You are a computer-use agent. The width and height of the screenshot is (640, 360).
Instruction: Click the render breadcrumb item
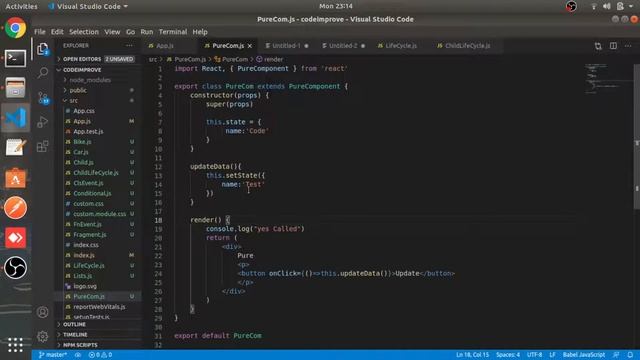269,59
